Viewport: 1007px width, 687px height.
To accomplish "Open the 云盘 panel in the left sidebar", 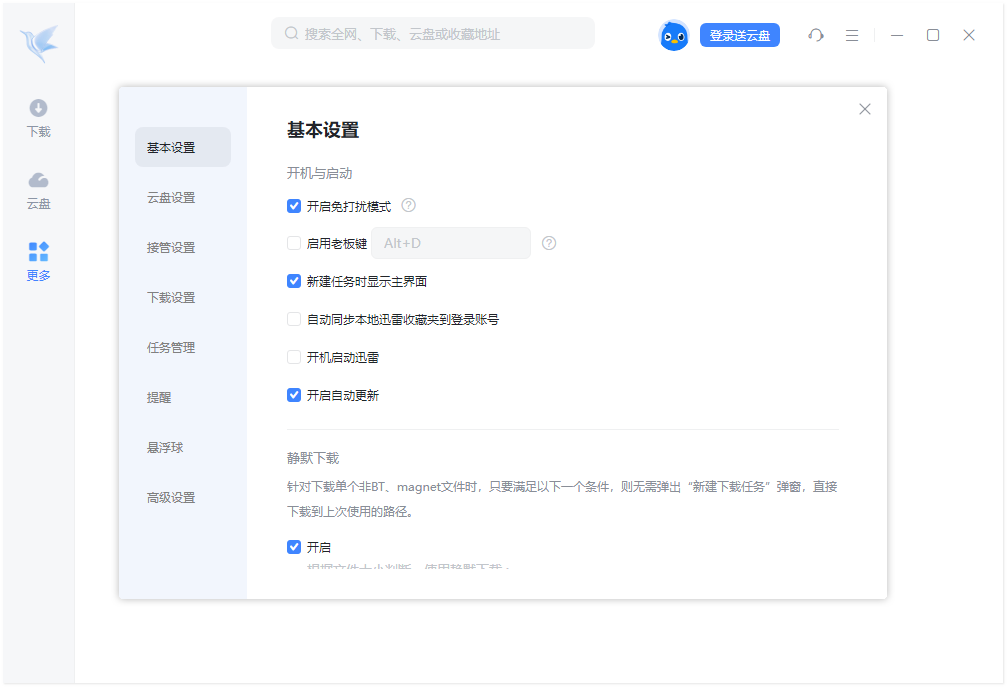I will 38,189.
